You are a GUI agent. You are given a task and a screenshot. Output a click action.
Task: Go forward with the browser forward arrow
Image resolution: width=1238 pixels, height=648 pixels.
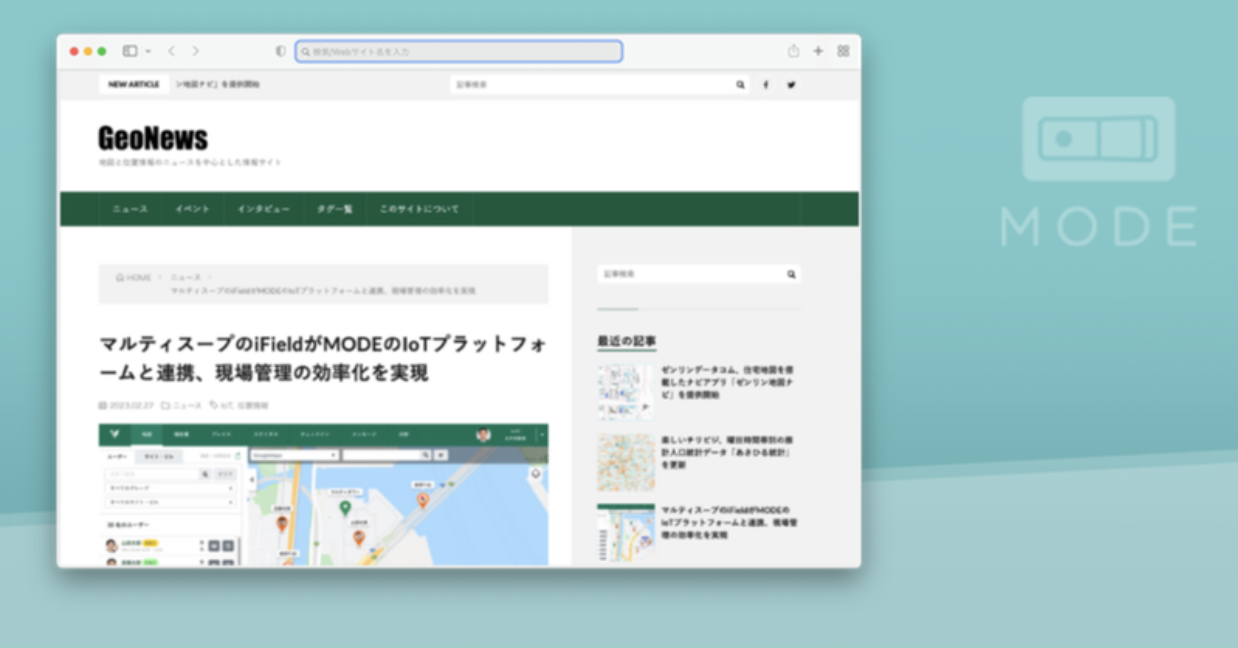click(x=195, y=51)
